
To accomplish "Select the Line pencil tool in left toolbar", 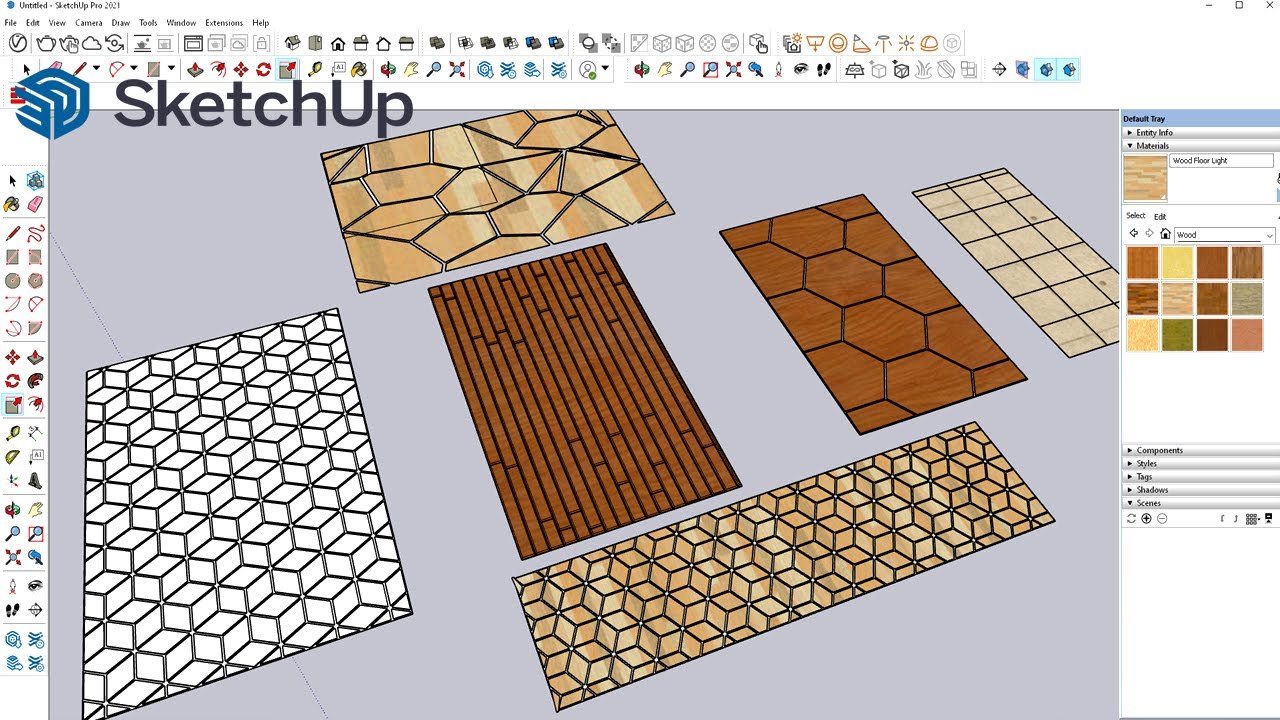I will [x=13, y=233].
